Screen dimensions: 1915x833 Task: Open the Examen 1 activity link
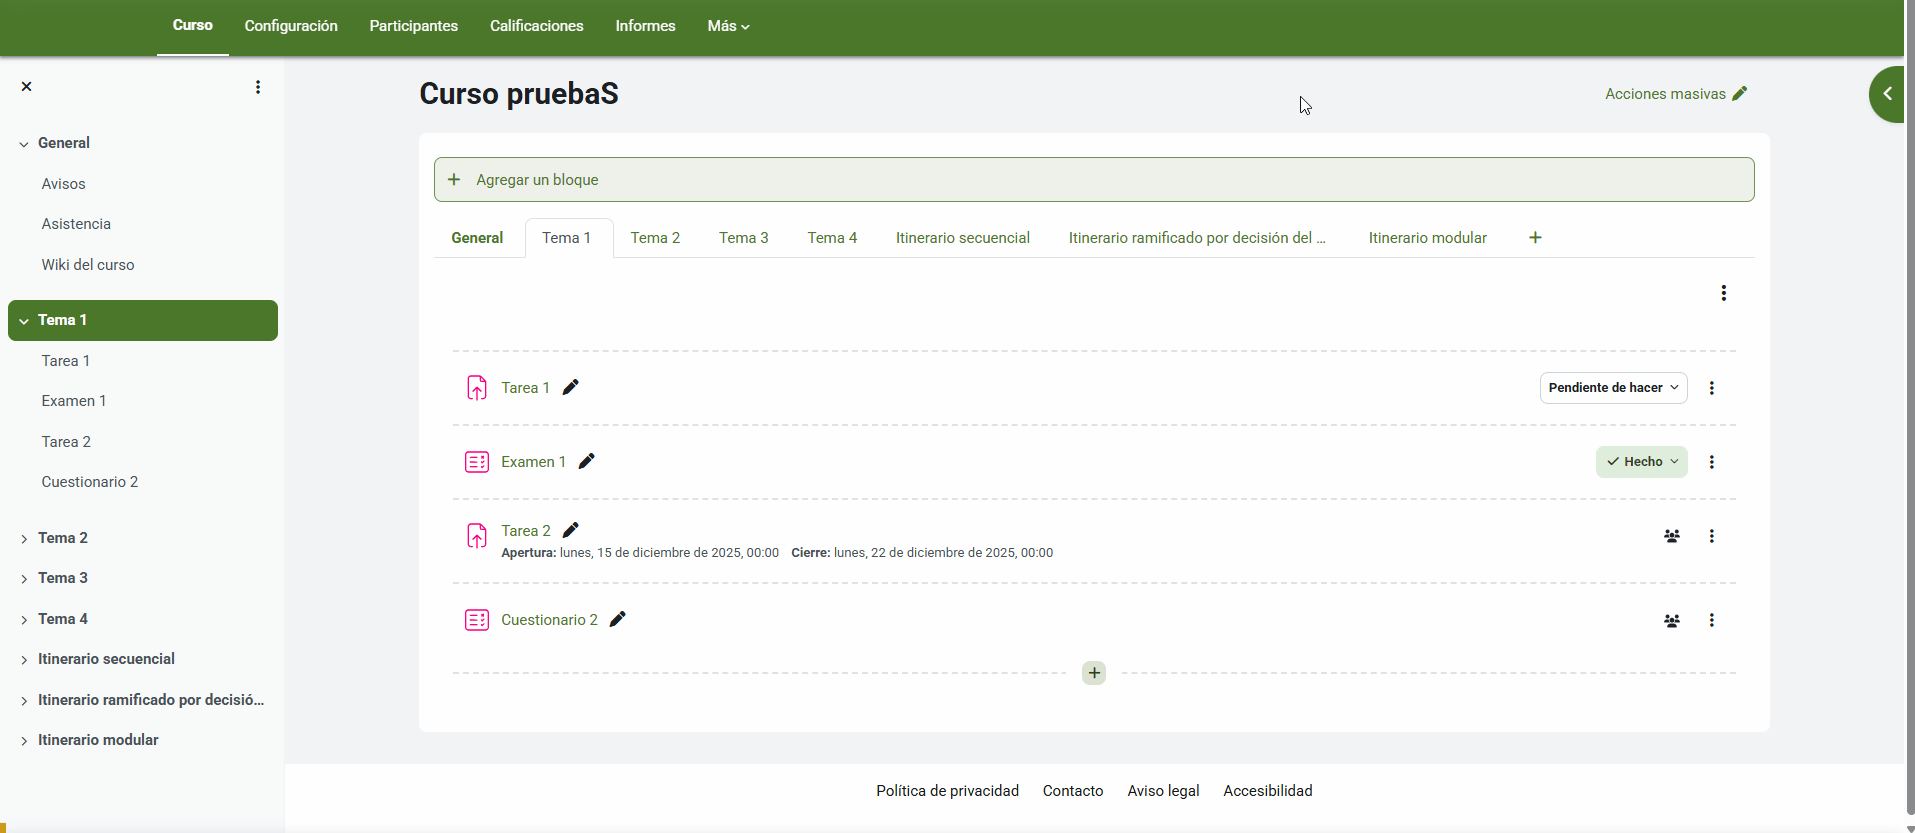[x=534, y=462]
